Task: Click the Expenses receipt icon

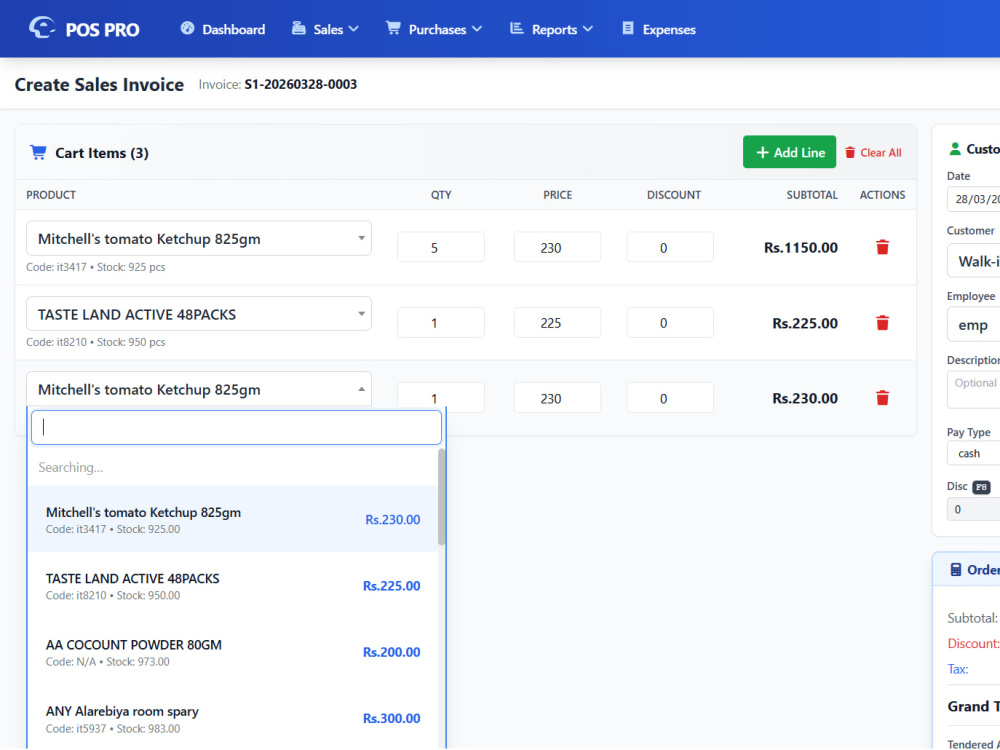Action: click(628, 28)
